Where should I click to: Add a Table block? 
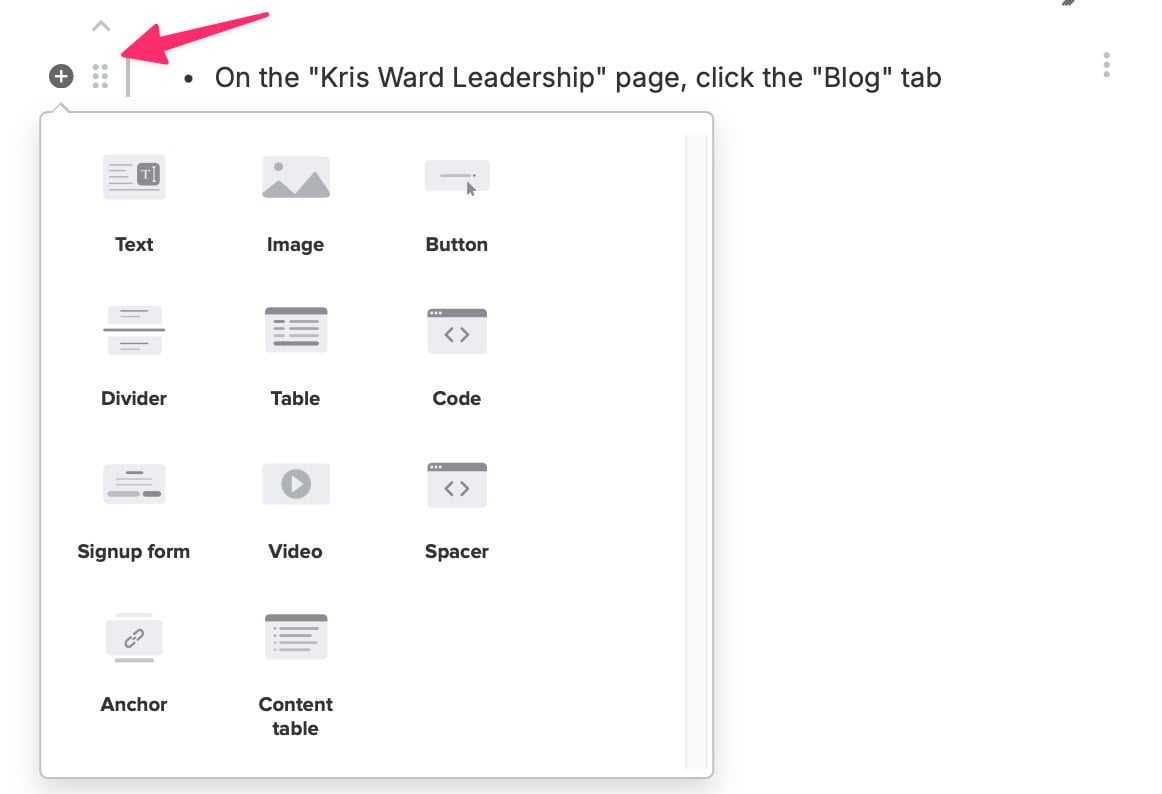tap(295, 354)
